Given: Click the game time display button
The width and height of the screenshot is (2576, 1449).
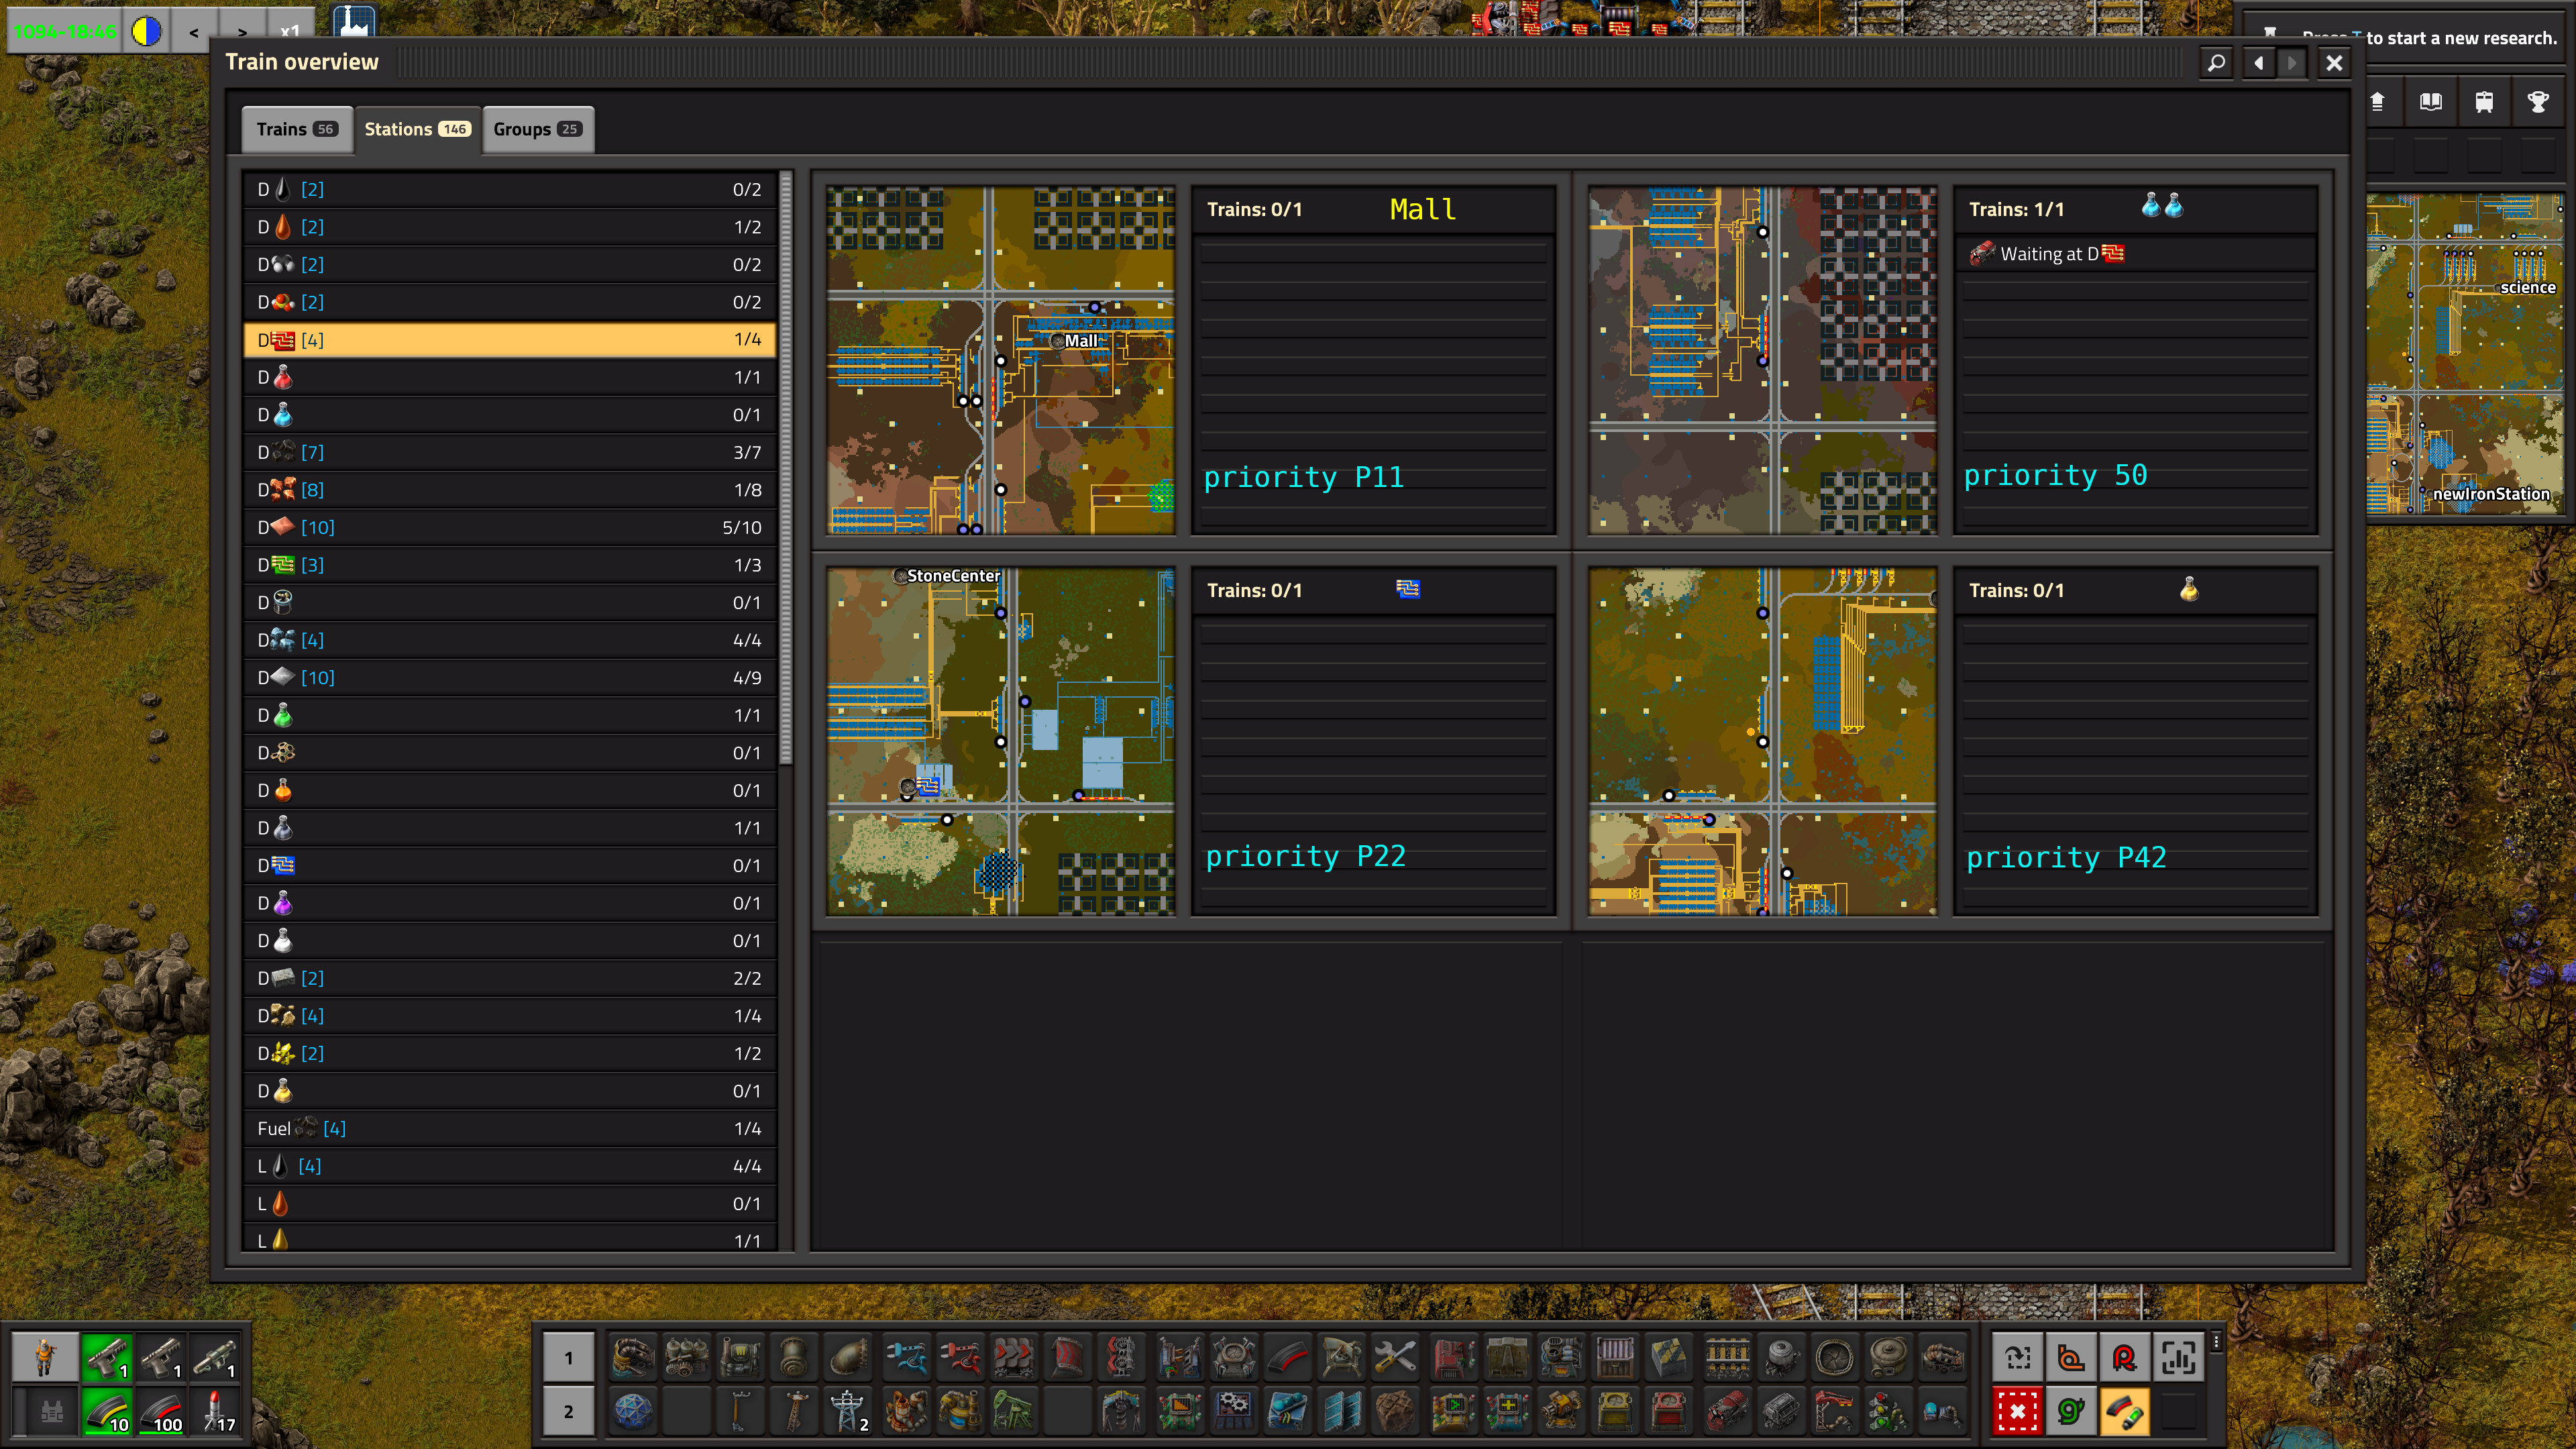Looking at the screenshot, I should click(65, 31).
